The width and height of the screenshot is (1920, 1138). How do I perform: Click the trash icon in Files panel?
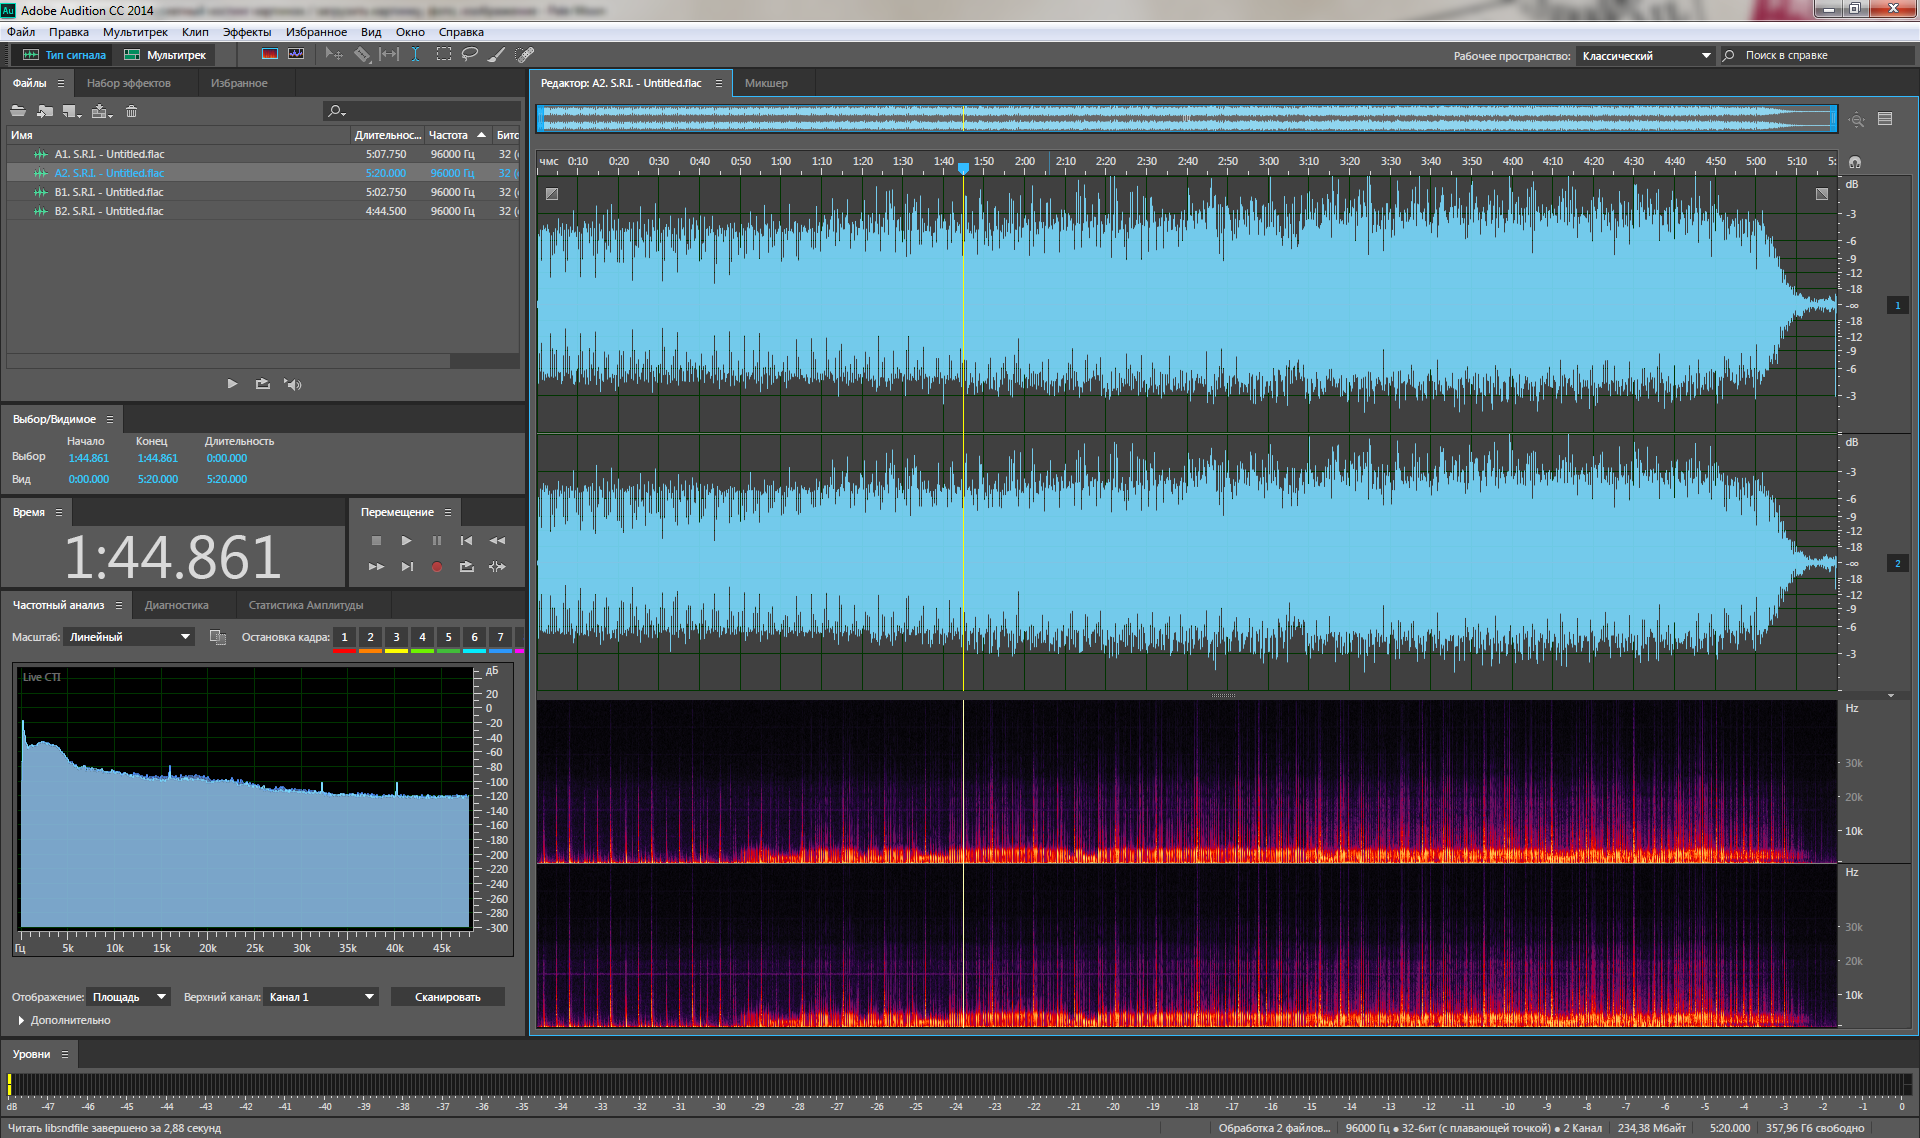coord(131,111)
